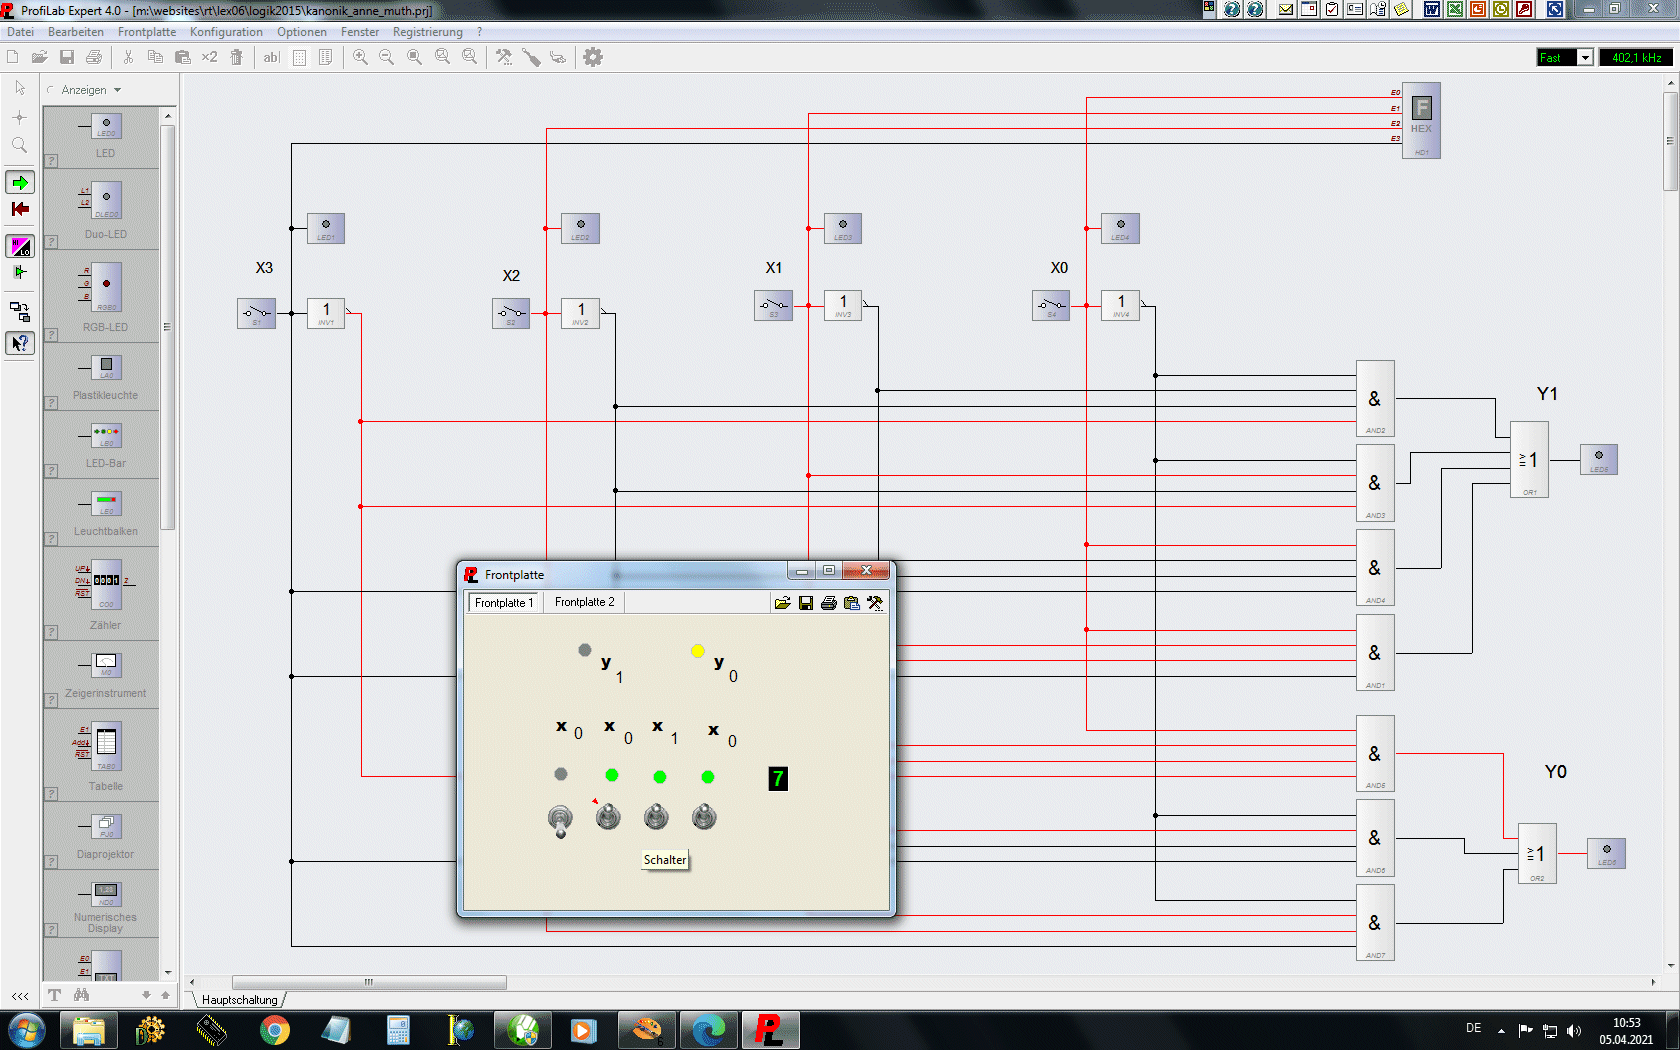Open Google Chrome from the taskbar
This screenshot has height=1050, width=1680.
pyautogui.click(x=275, y=1030)
